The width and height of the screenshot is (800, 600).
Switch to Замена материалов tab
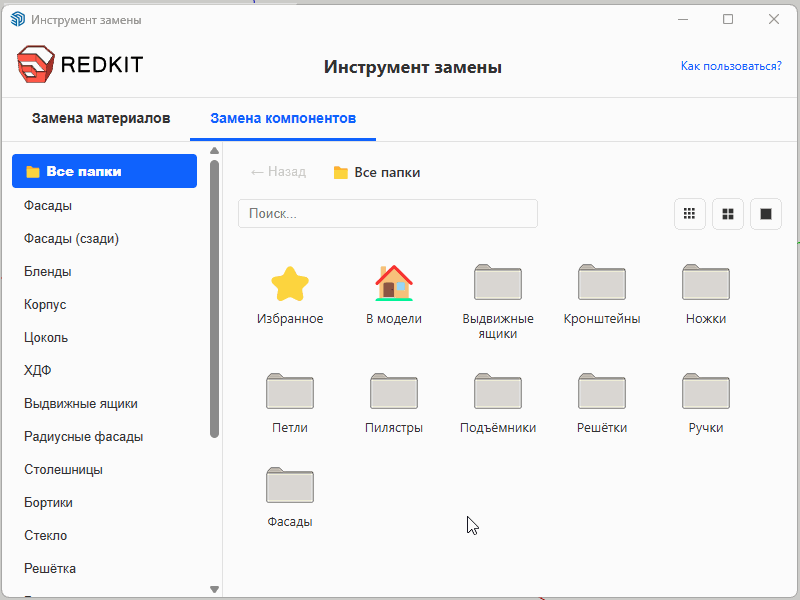coord(101,118)
